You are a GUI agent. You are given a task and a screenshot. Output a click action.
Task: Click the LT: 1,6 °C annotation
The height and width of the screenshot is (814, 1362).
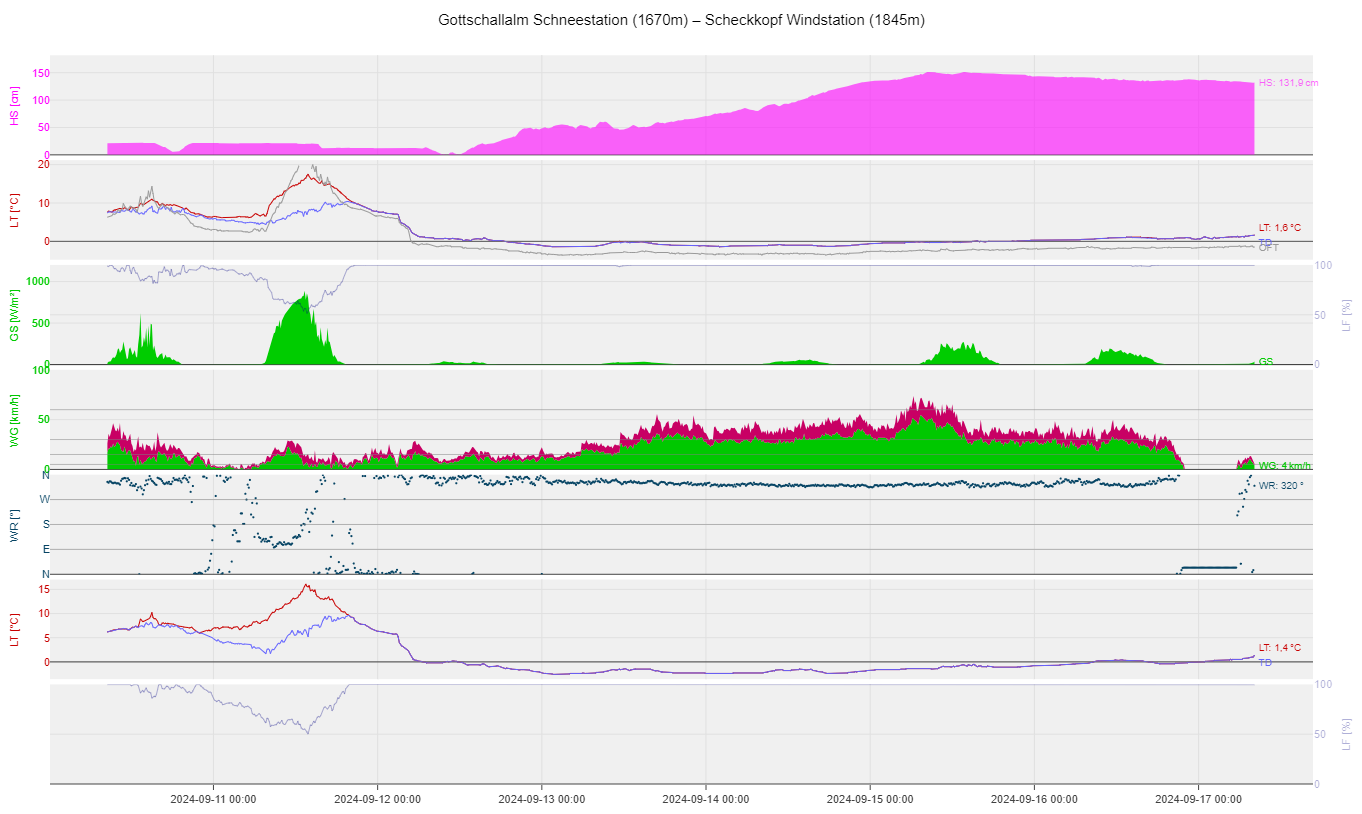[x=1279, y=228]
